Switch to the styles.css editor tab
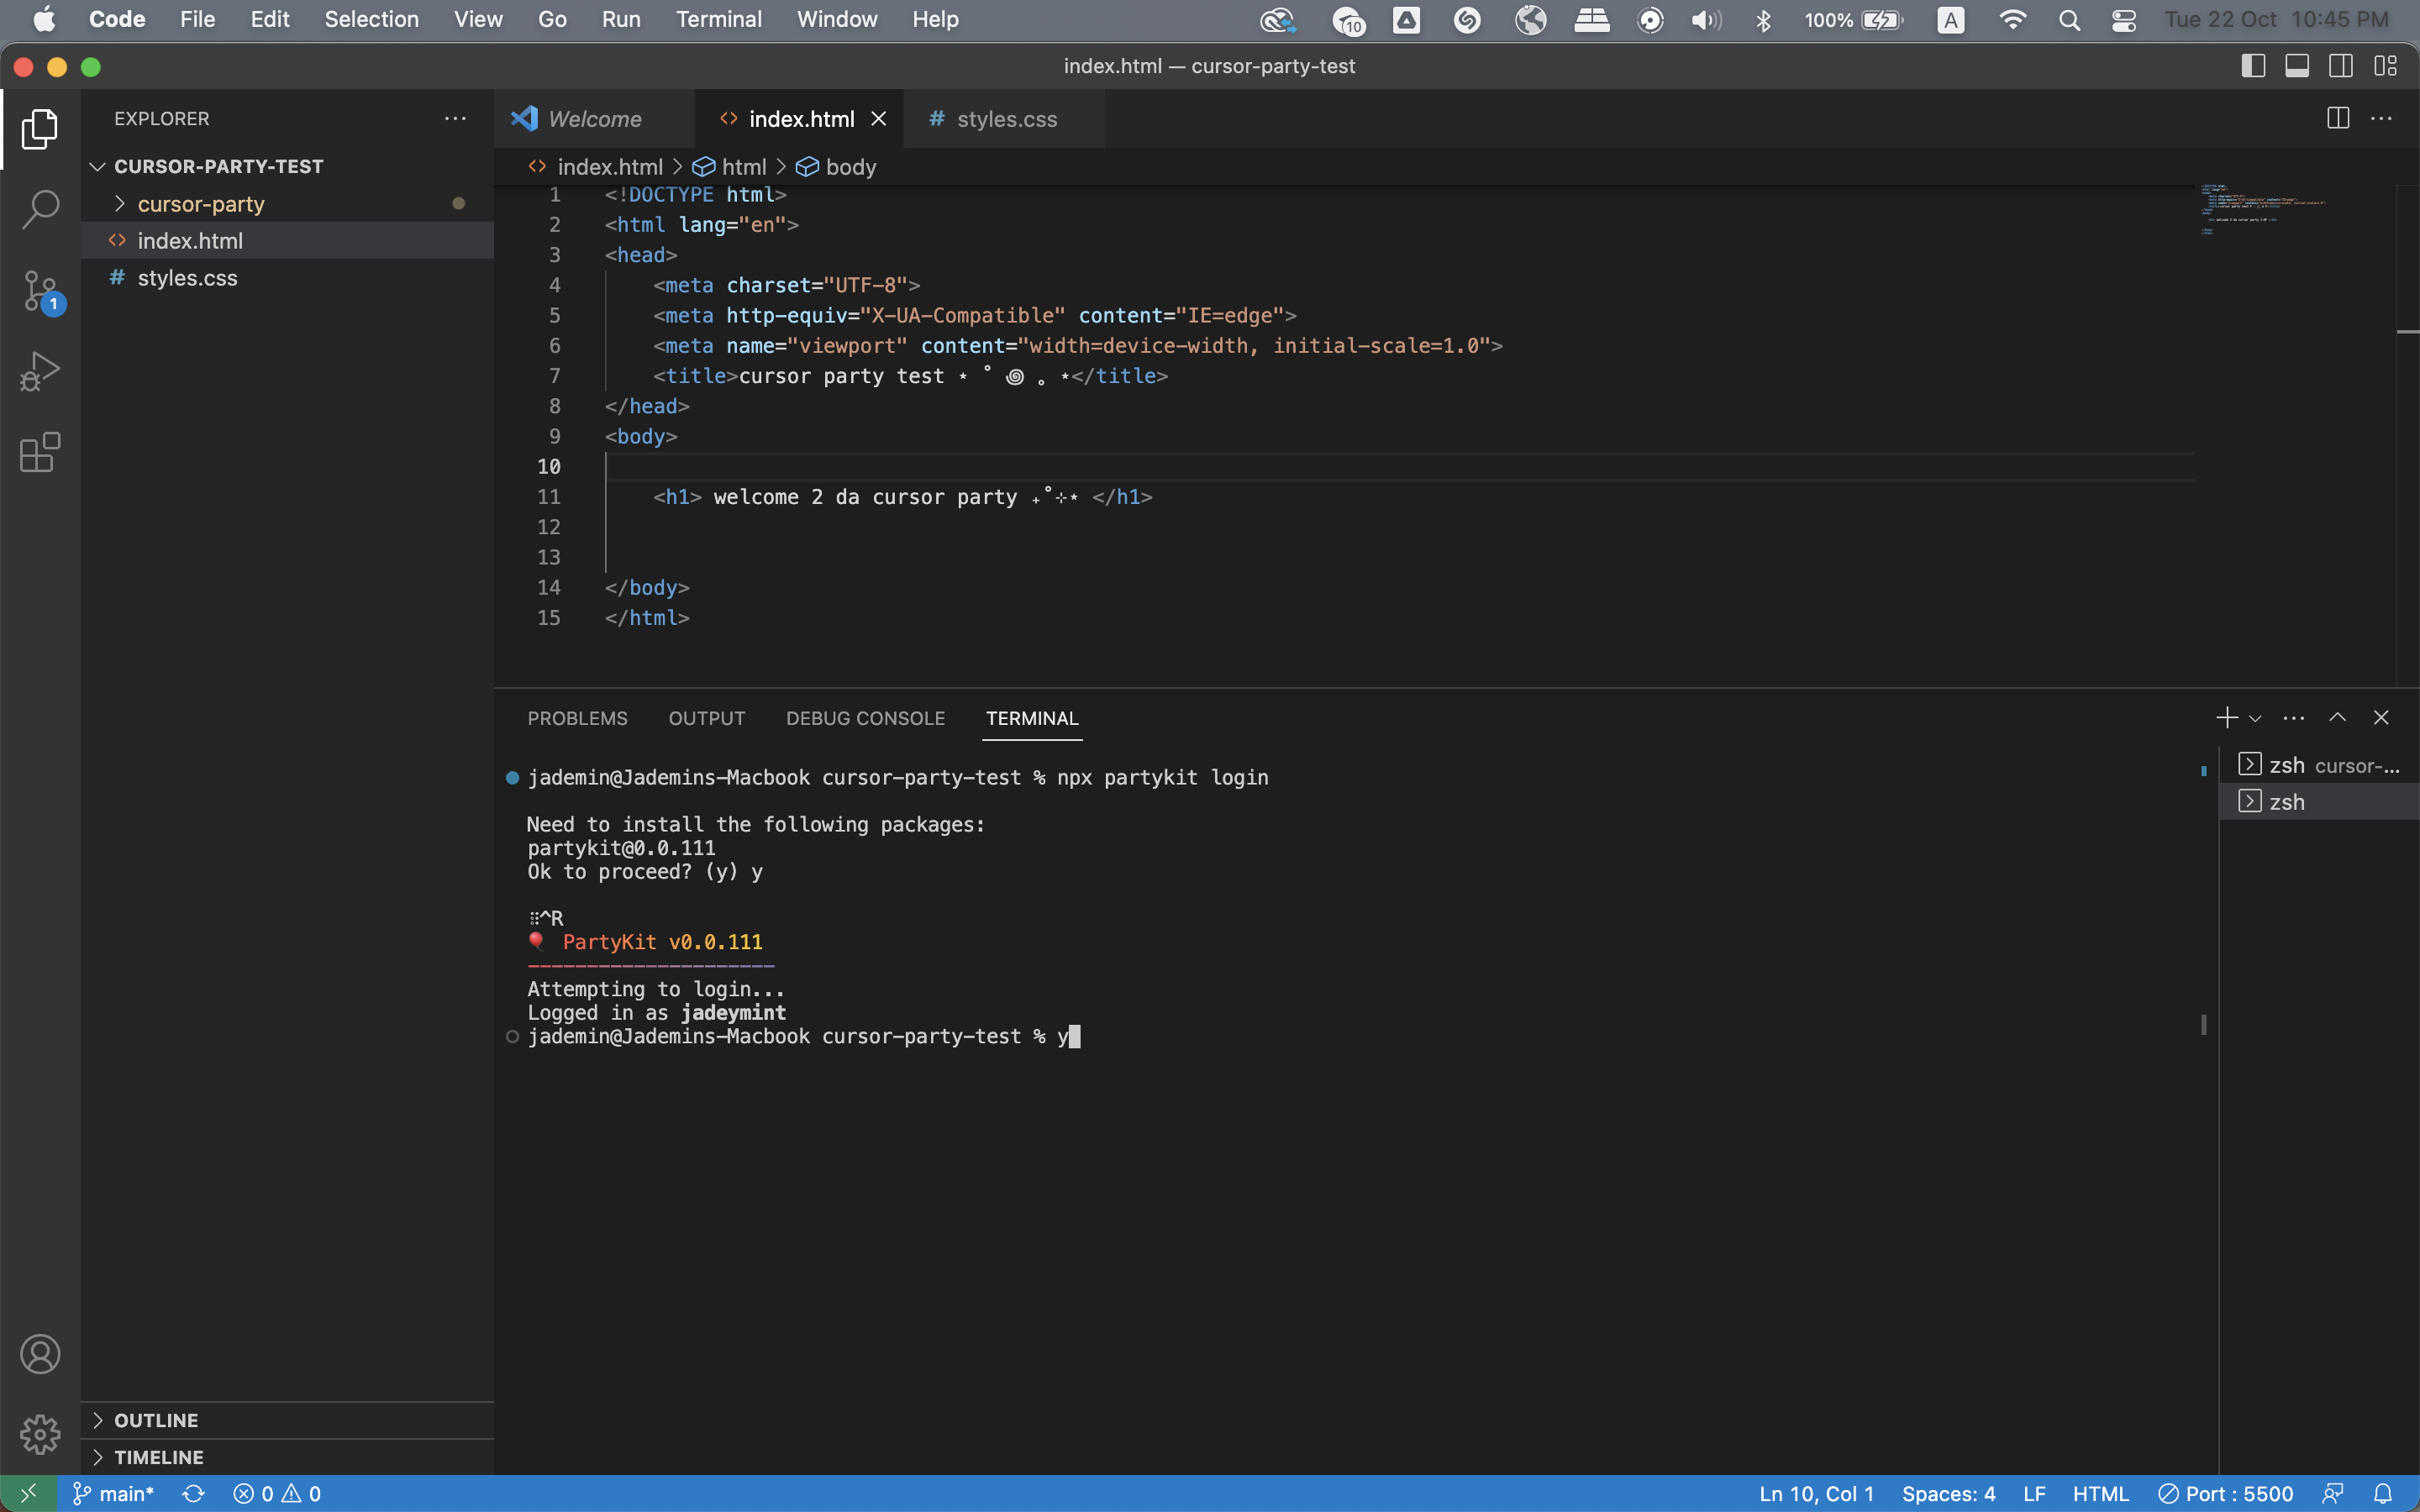Viewport: 2420px width, 1512px height. (x=1006, y=119)
